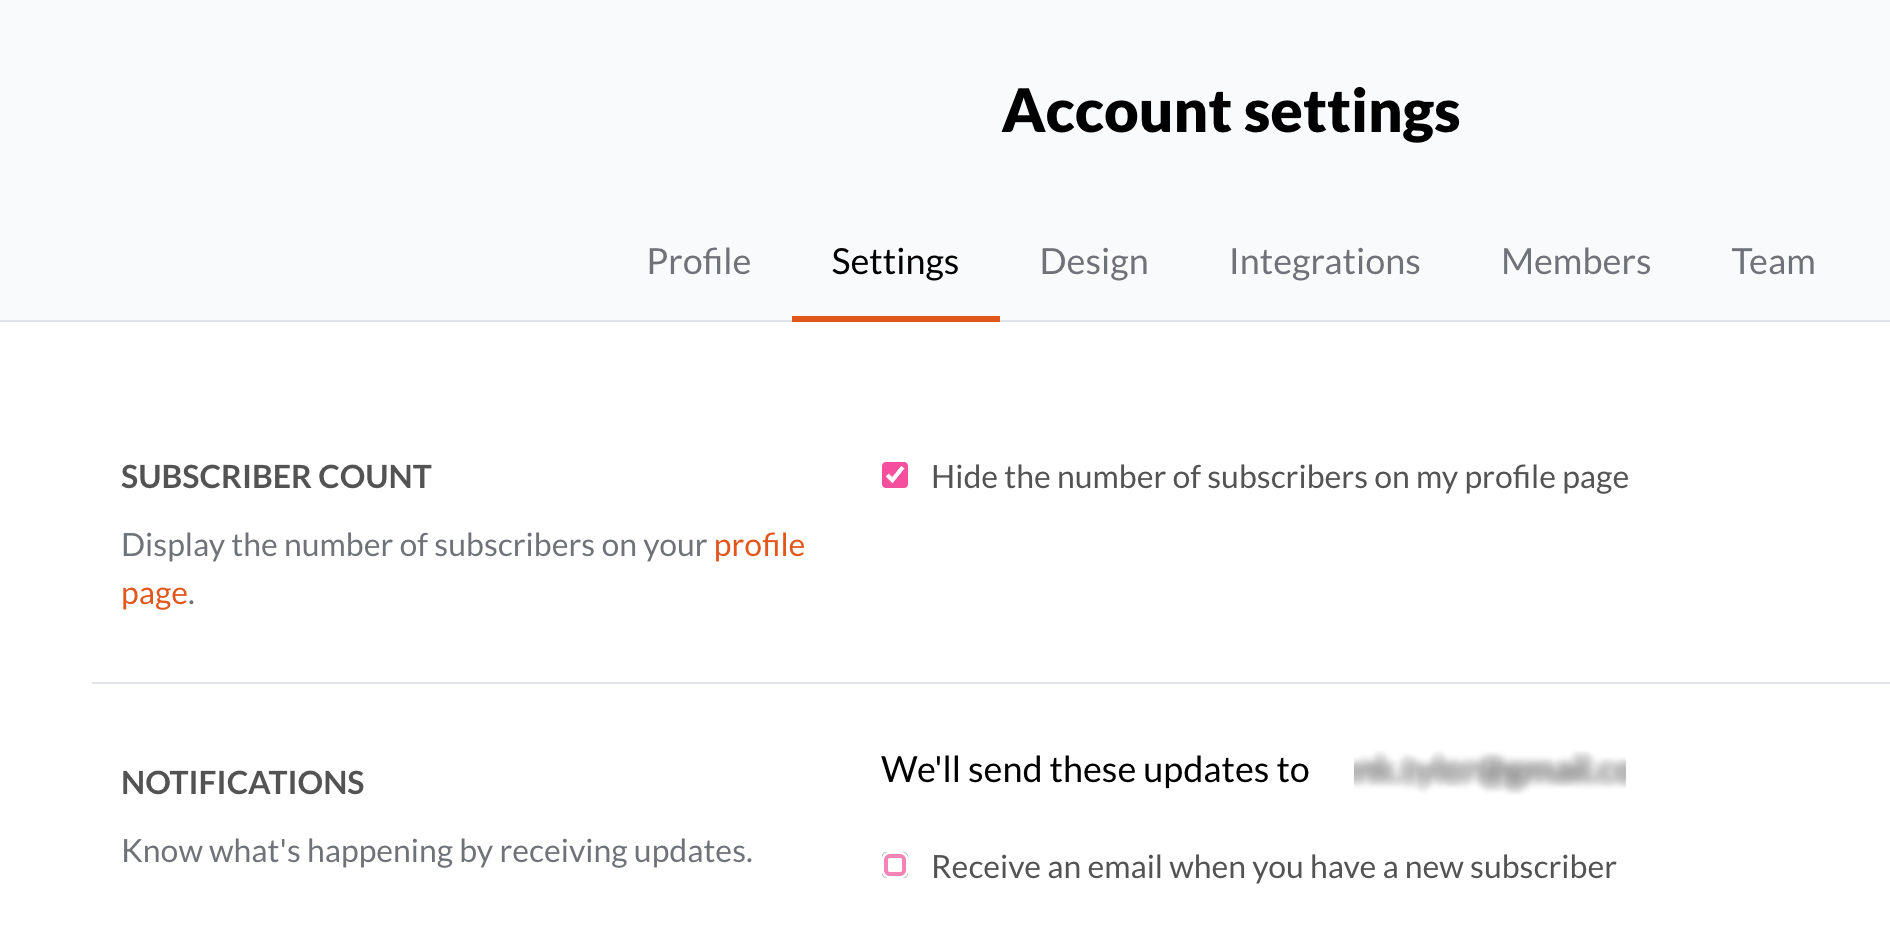Viewport: 1890px width, 938px height.
Task: Follow the orange 'profile' link
Action: [x=759, y=545]
